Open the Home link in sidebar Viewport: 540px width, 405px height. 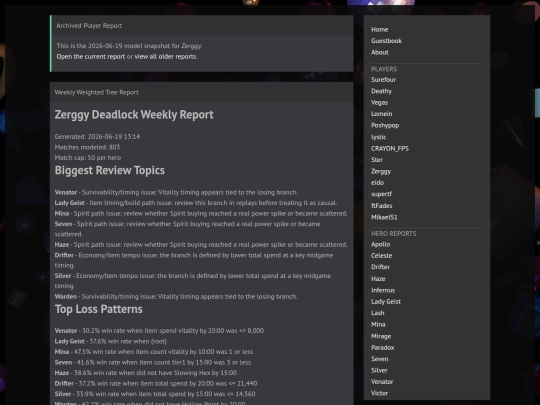380,30
